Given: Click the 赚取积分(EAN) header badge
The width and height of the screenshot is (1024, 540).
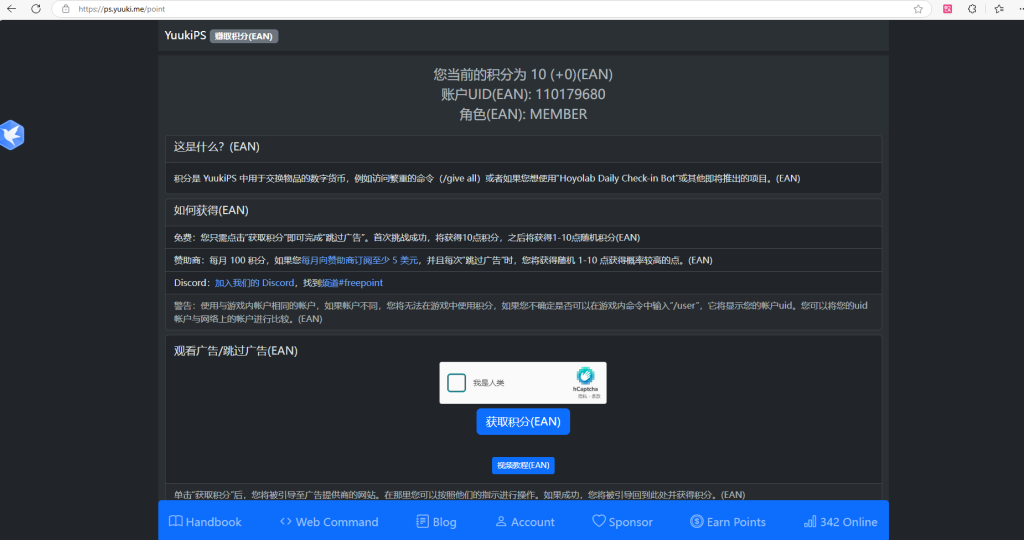Looking at the screenshot, I should [x=244, y=37].
